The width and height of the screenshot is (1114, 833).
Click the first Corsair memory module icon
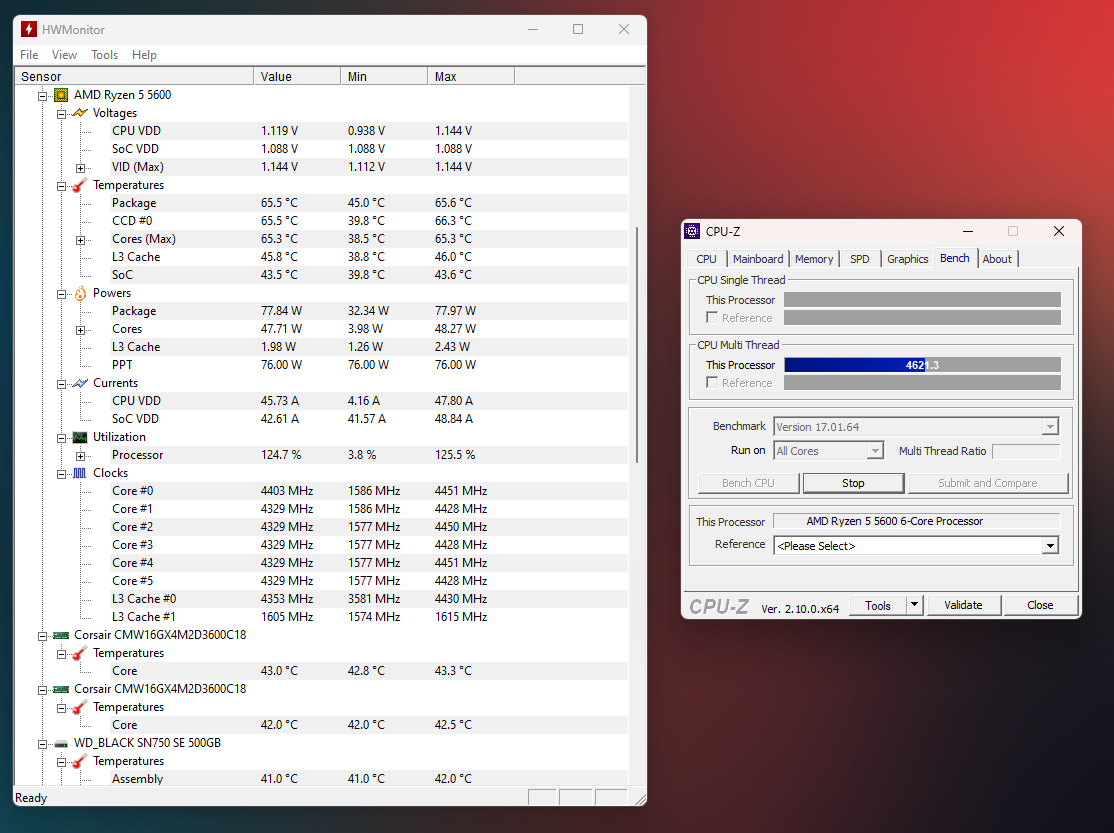(61, 635)
